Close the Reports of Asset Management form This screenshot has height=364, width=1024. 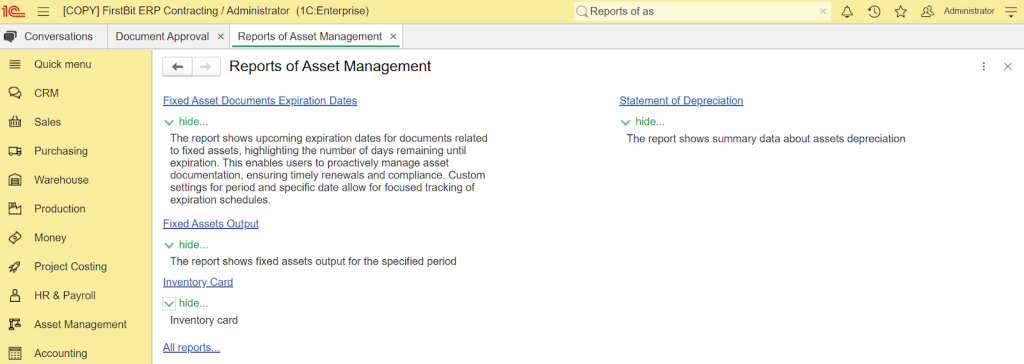pyautogui.click(x=1008, y=66)
